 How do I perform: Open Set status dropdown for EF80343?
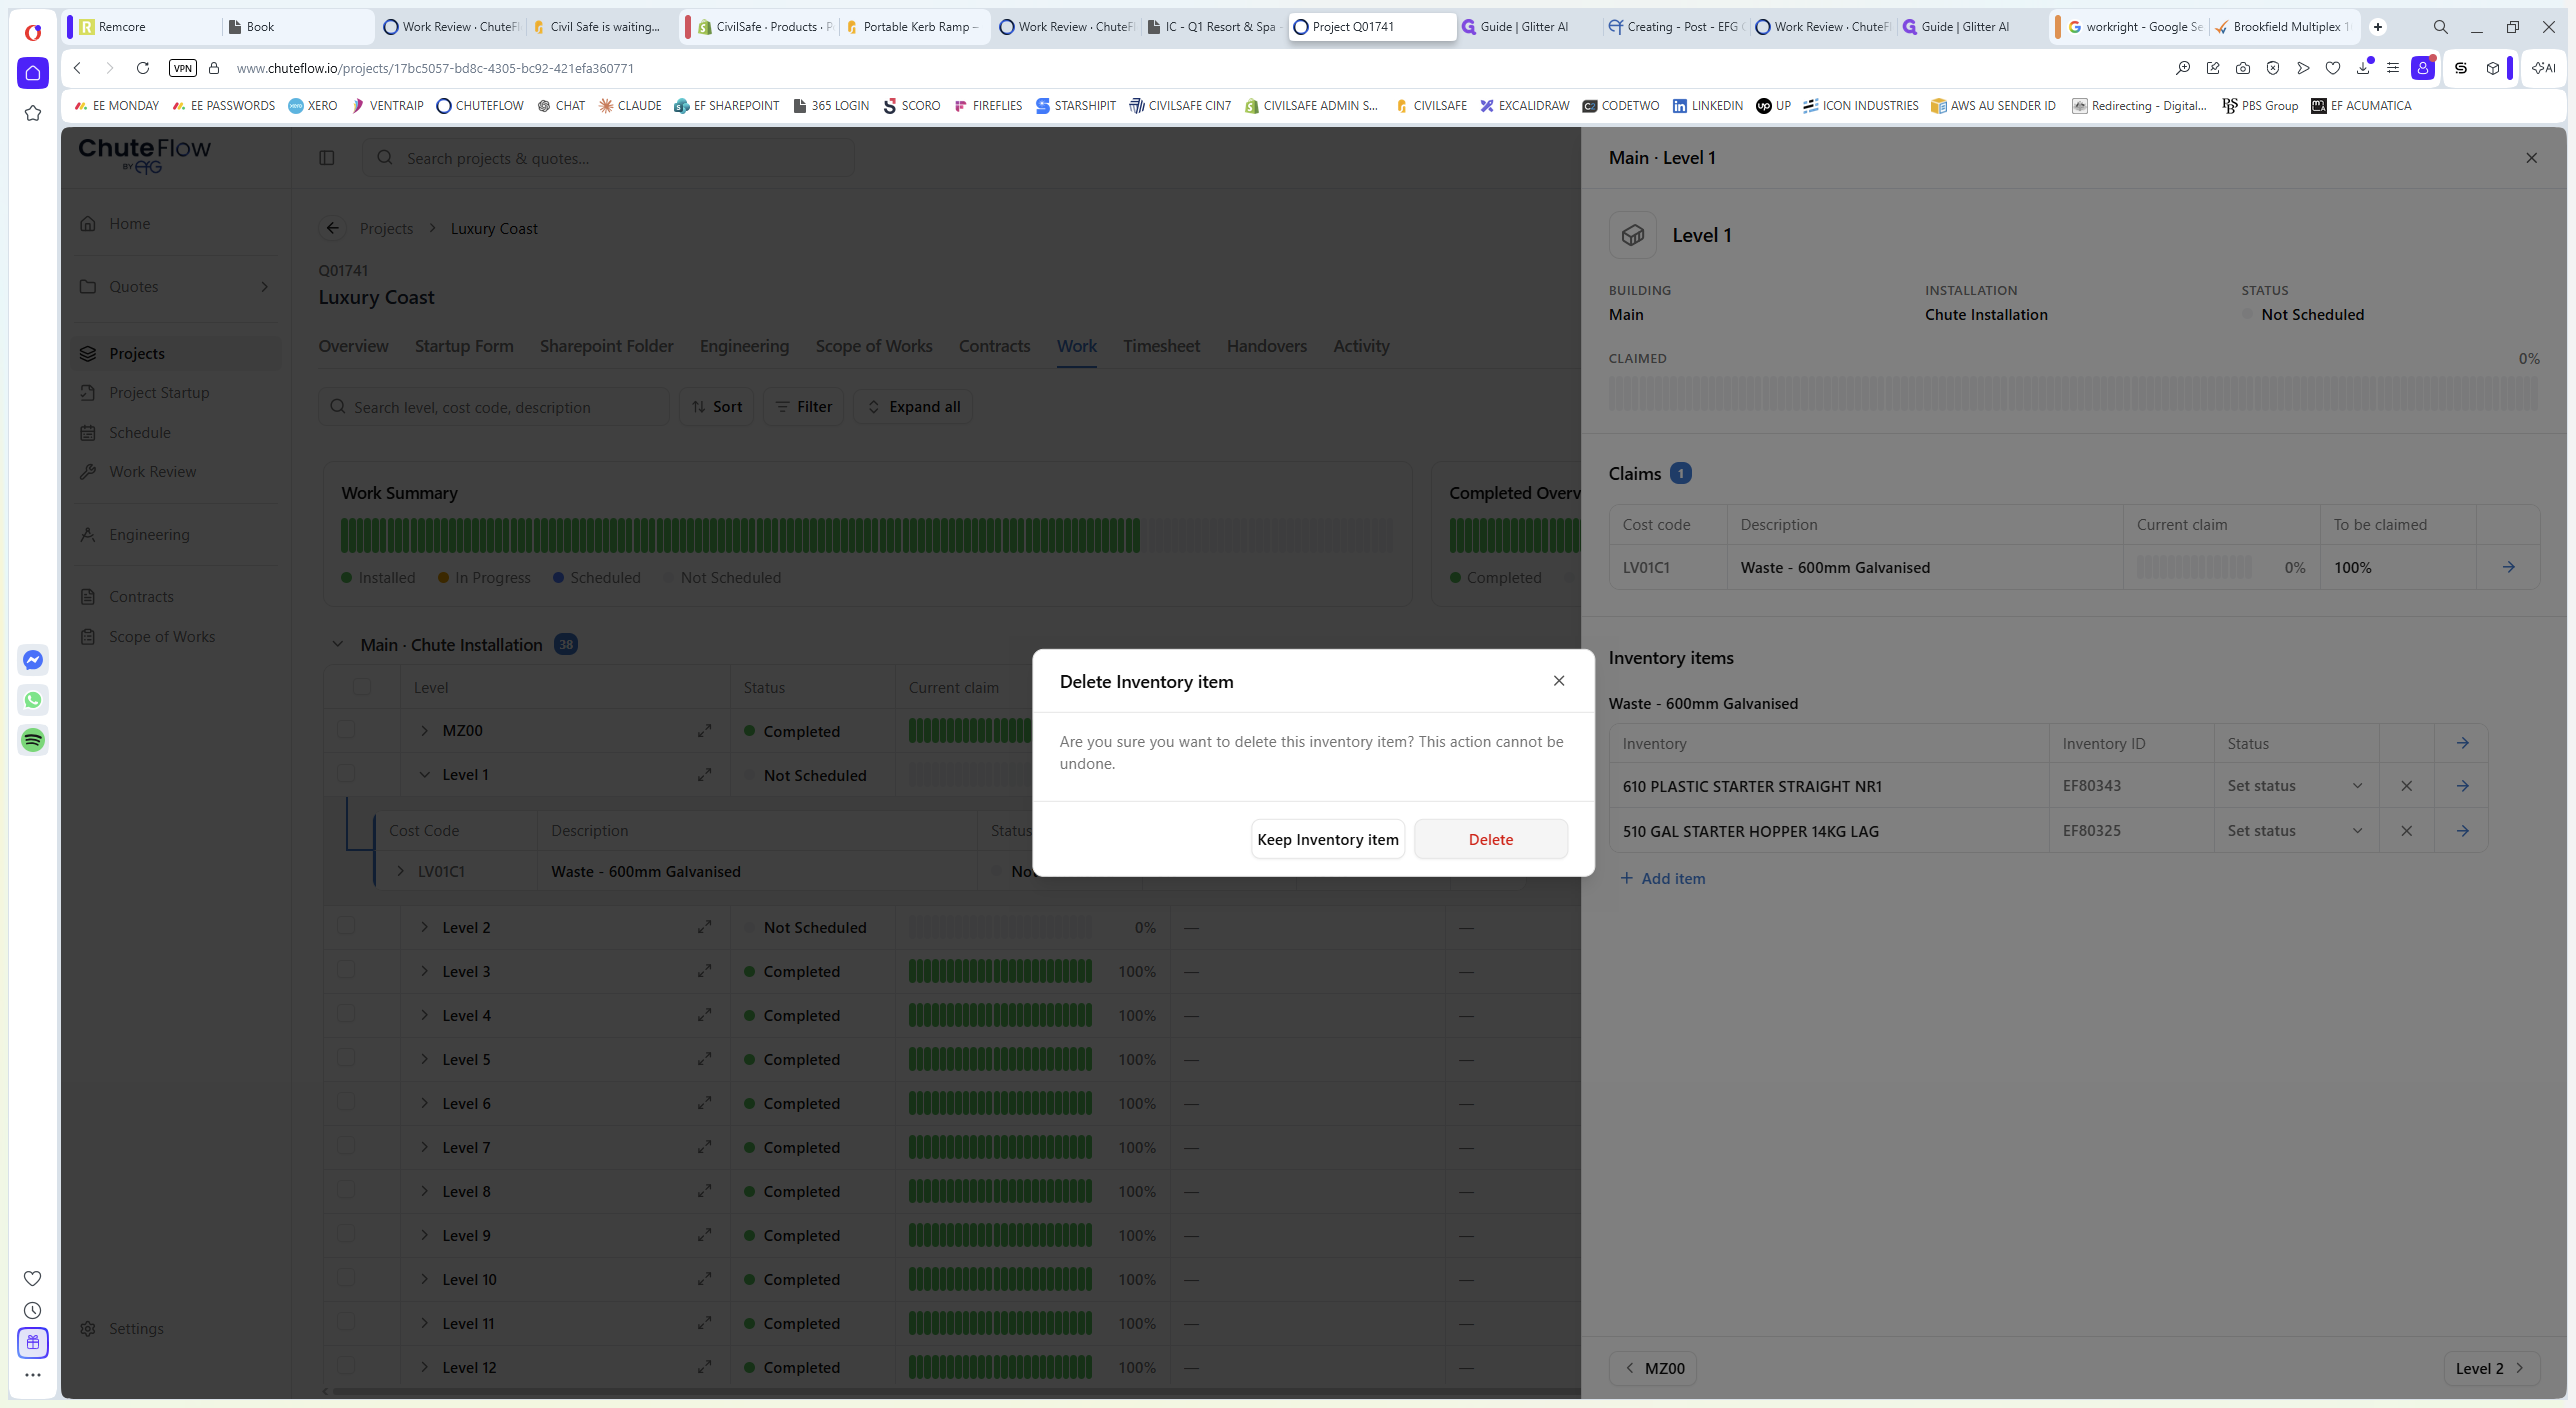tap(2295, 786)
